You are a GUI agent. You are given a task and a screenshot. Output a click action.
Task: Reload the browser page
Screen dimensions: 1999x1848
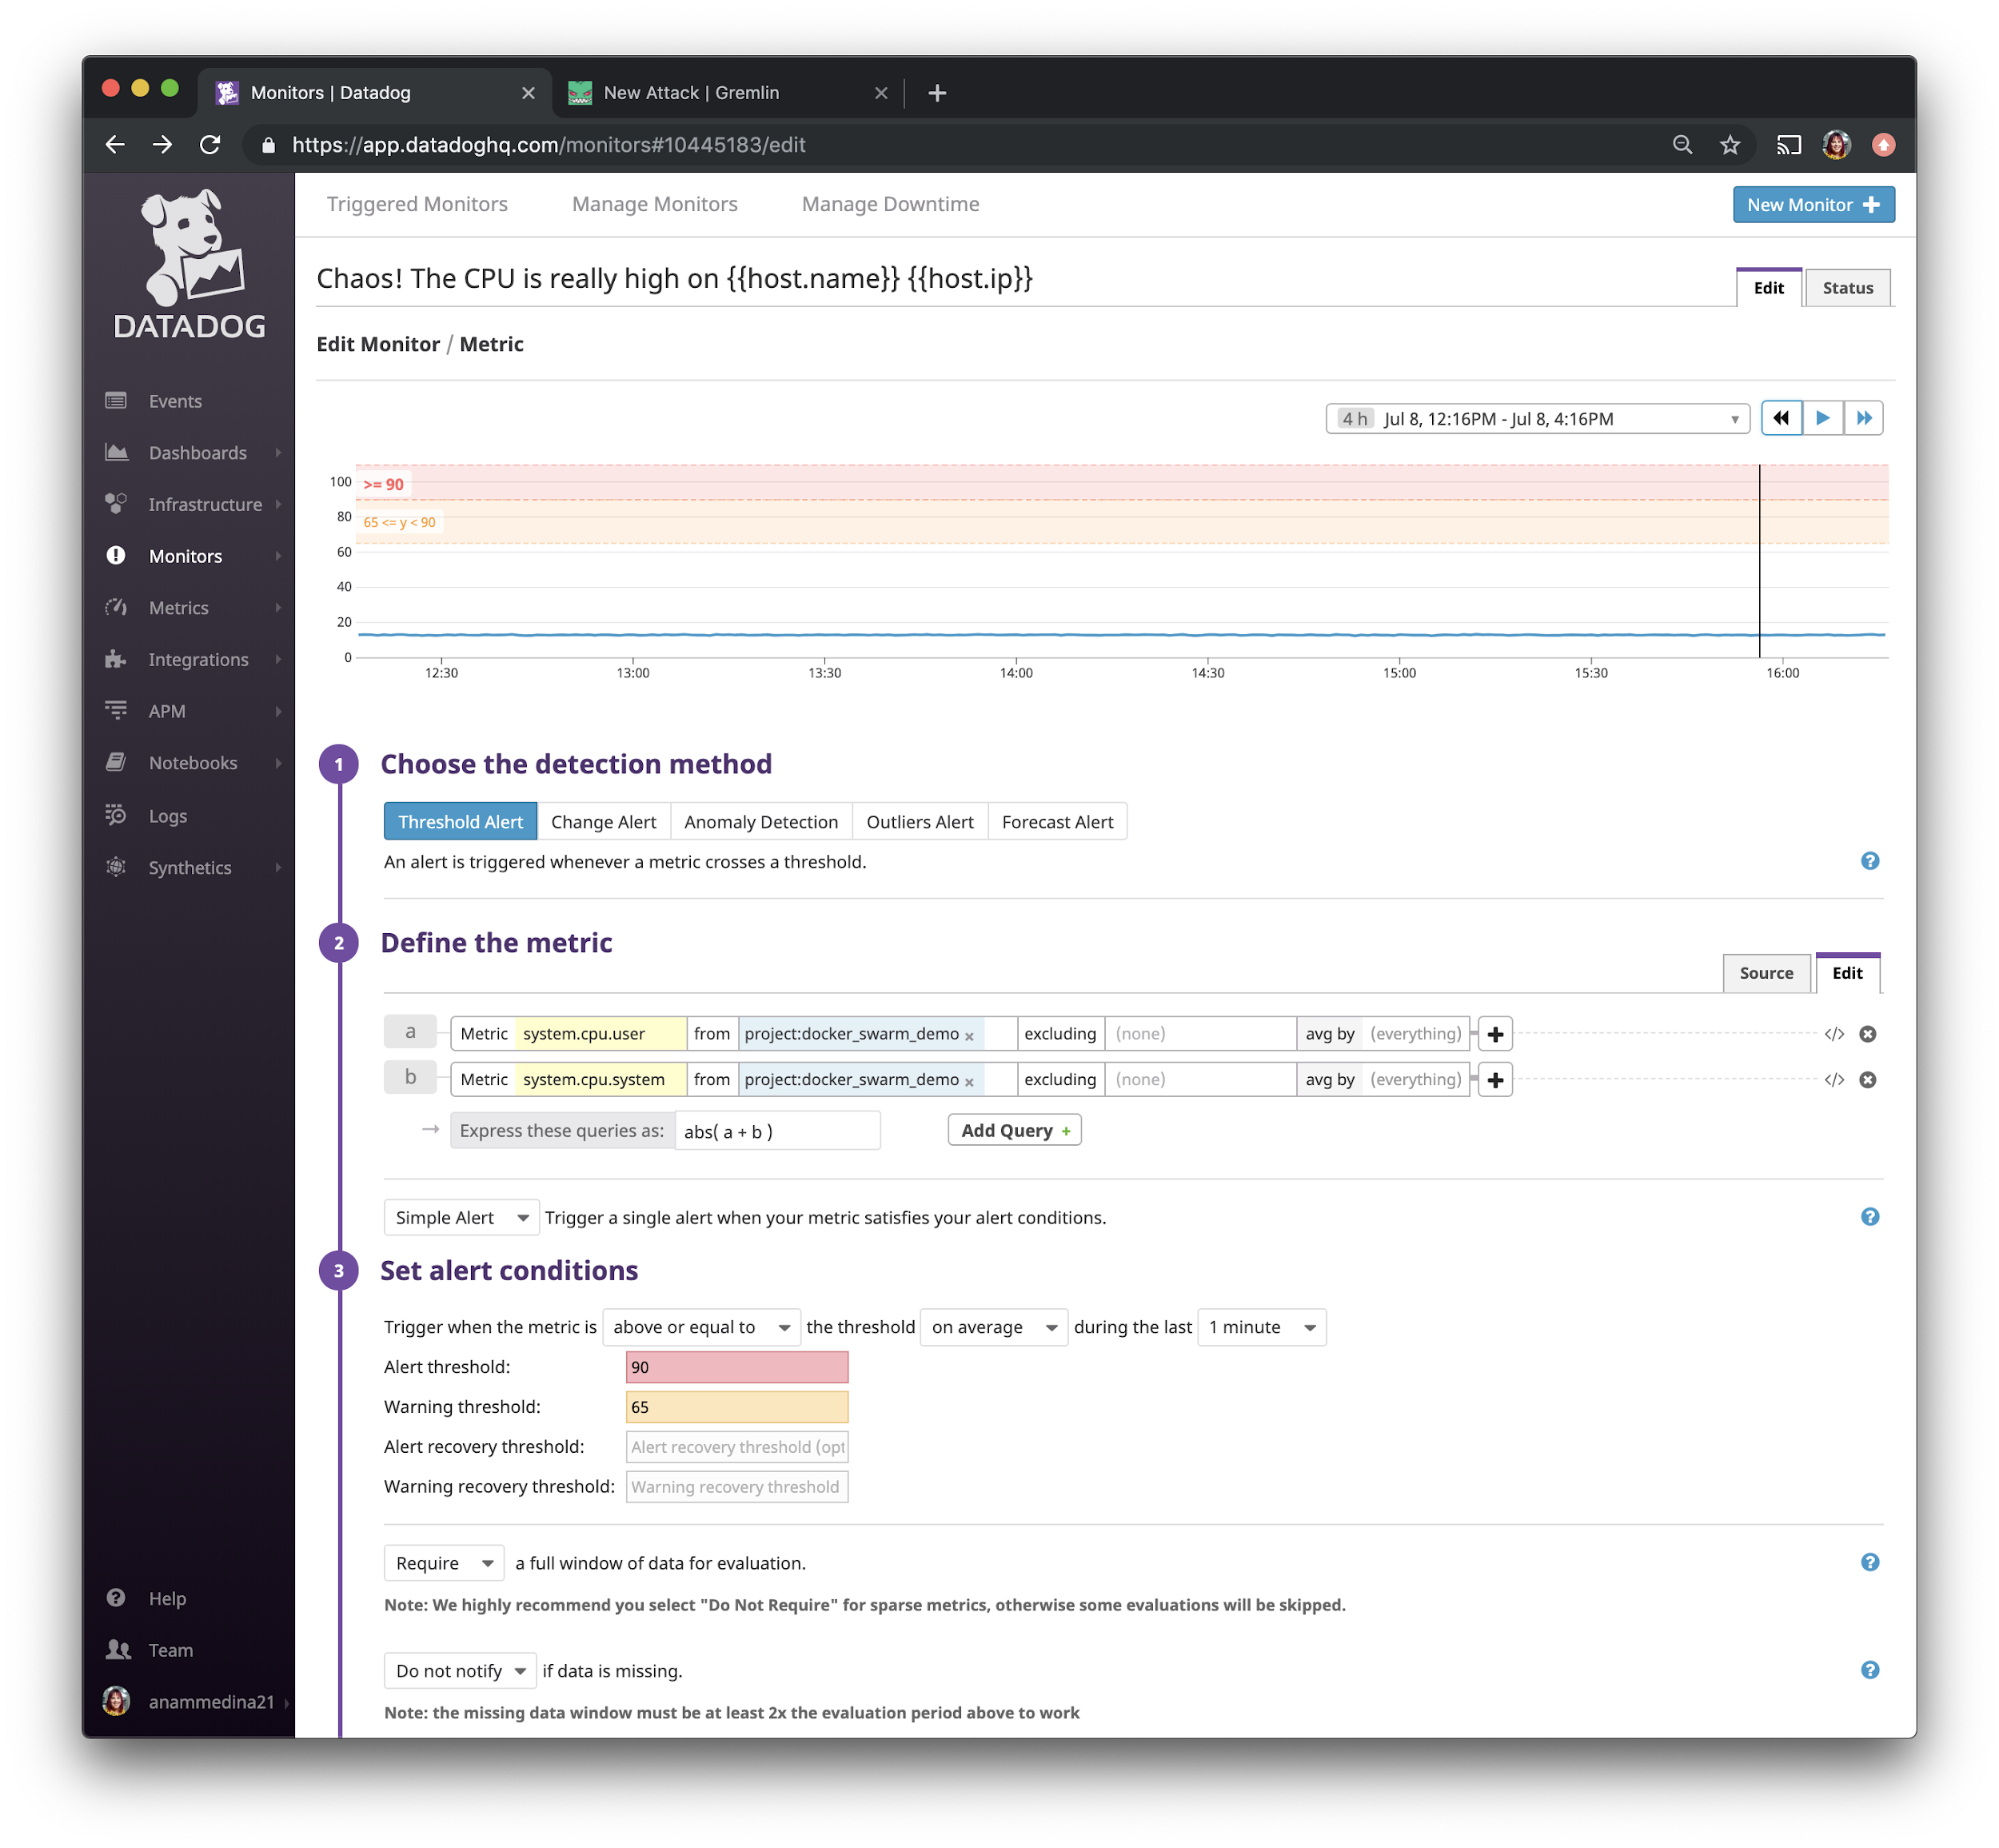(210, 145)
